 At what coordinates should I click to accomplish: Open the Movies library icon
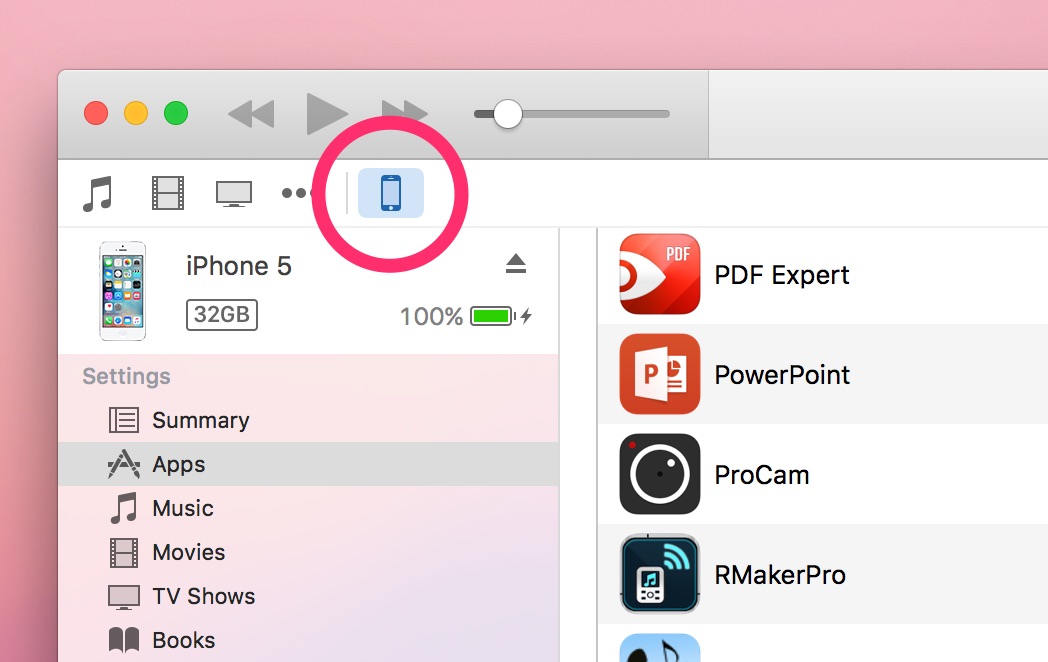click(168, 193)
